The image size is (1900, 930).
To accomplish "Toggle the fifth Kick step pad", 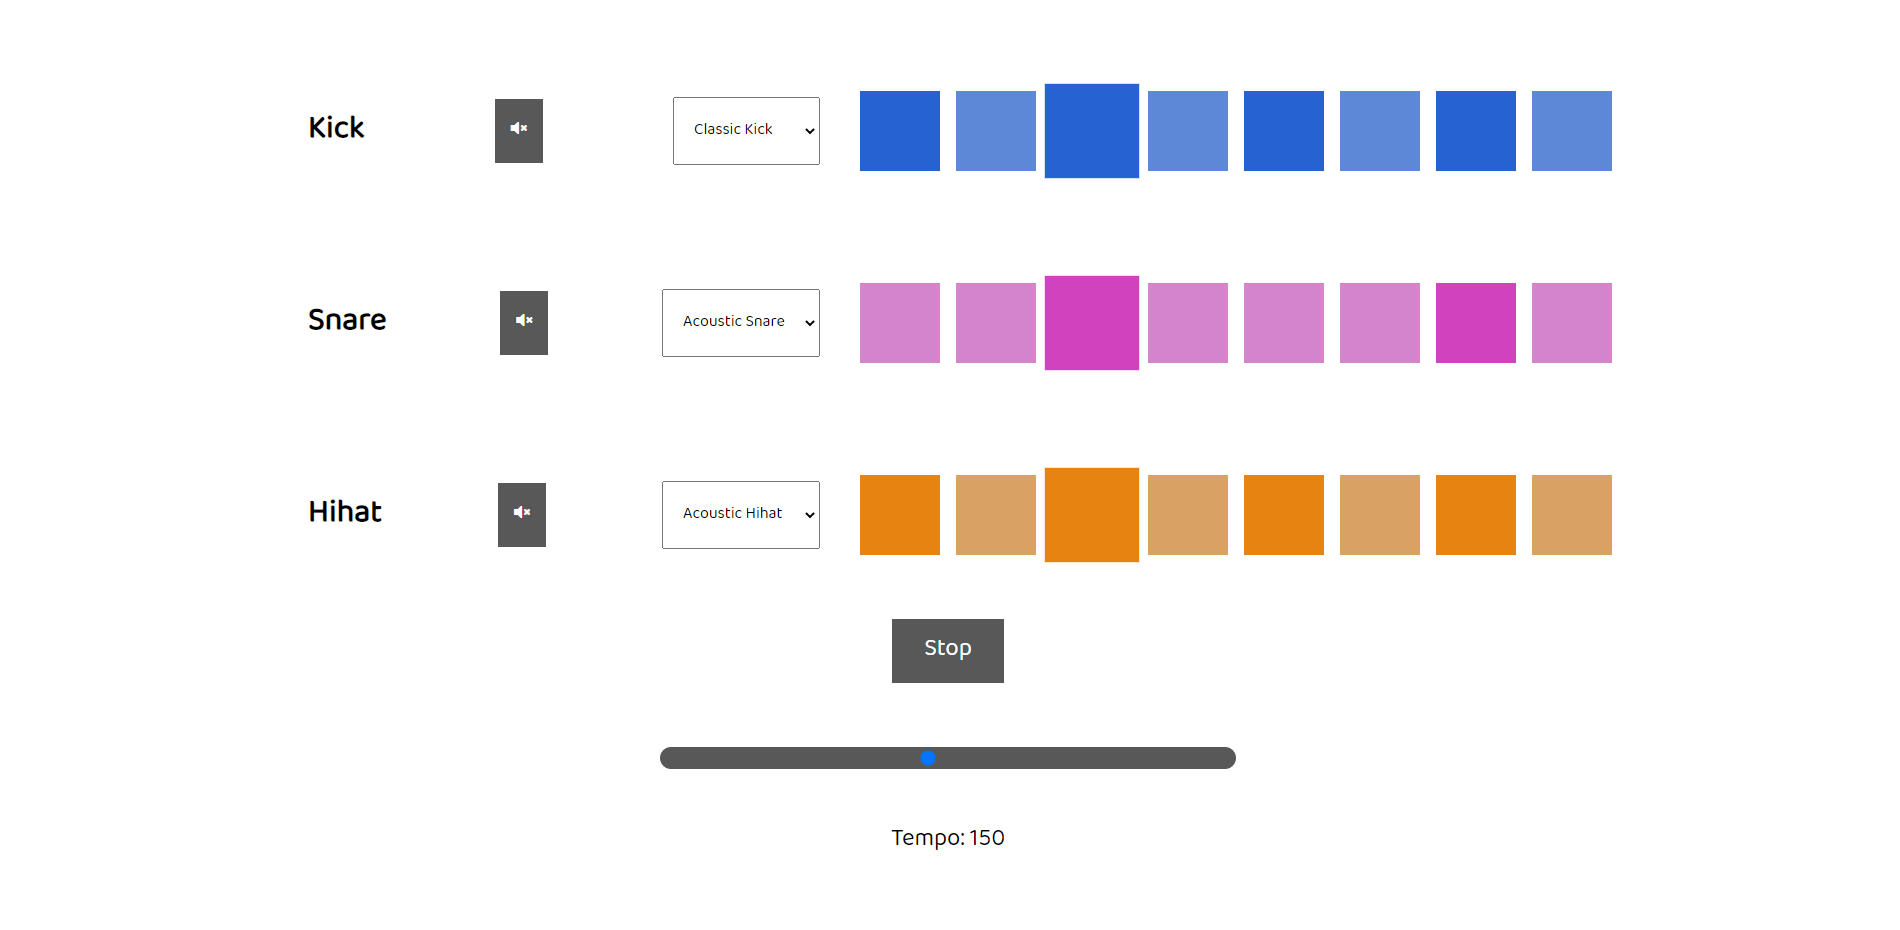I will [x=1284, y=131].
